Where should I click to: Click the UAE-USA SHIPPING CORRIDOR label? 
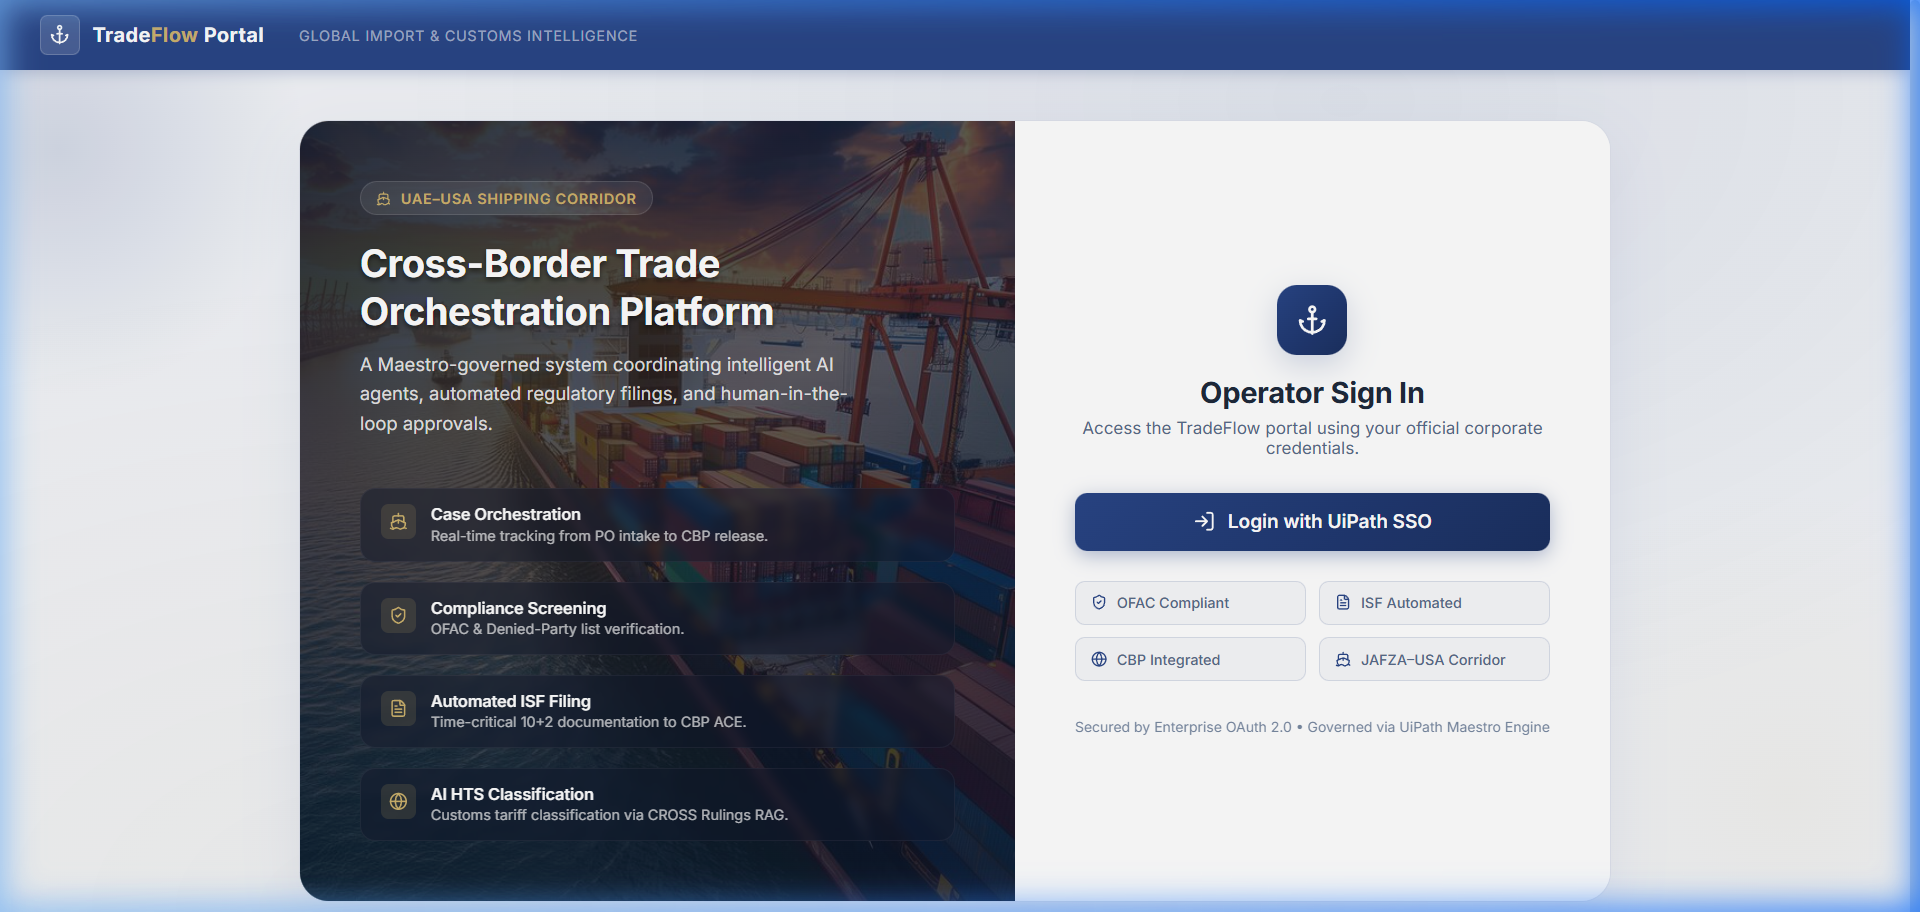point(518,199)
